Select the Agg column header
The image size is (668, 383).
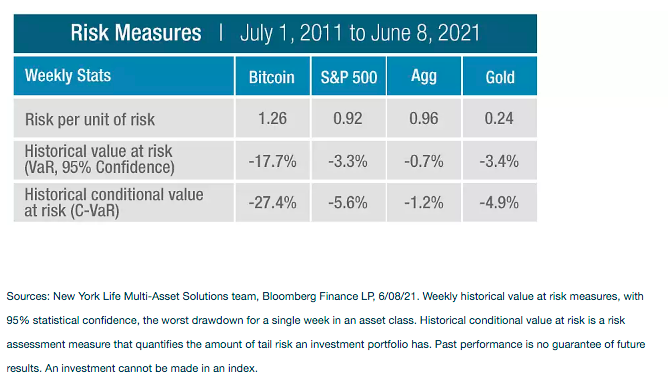click(x=424, y=76)
